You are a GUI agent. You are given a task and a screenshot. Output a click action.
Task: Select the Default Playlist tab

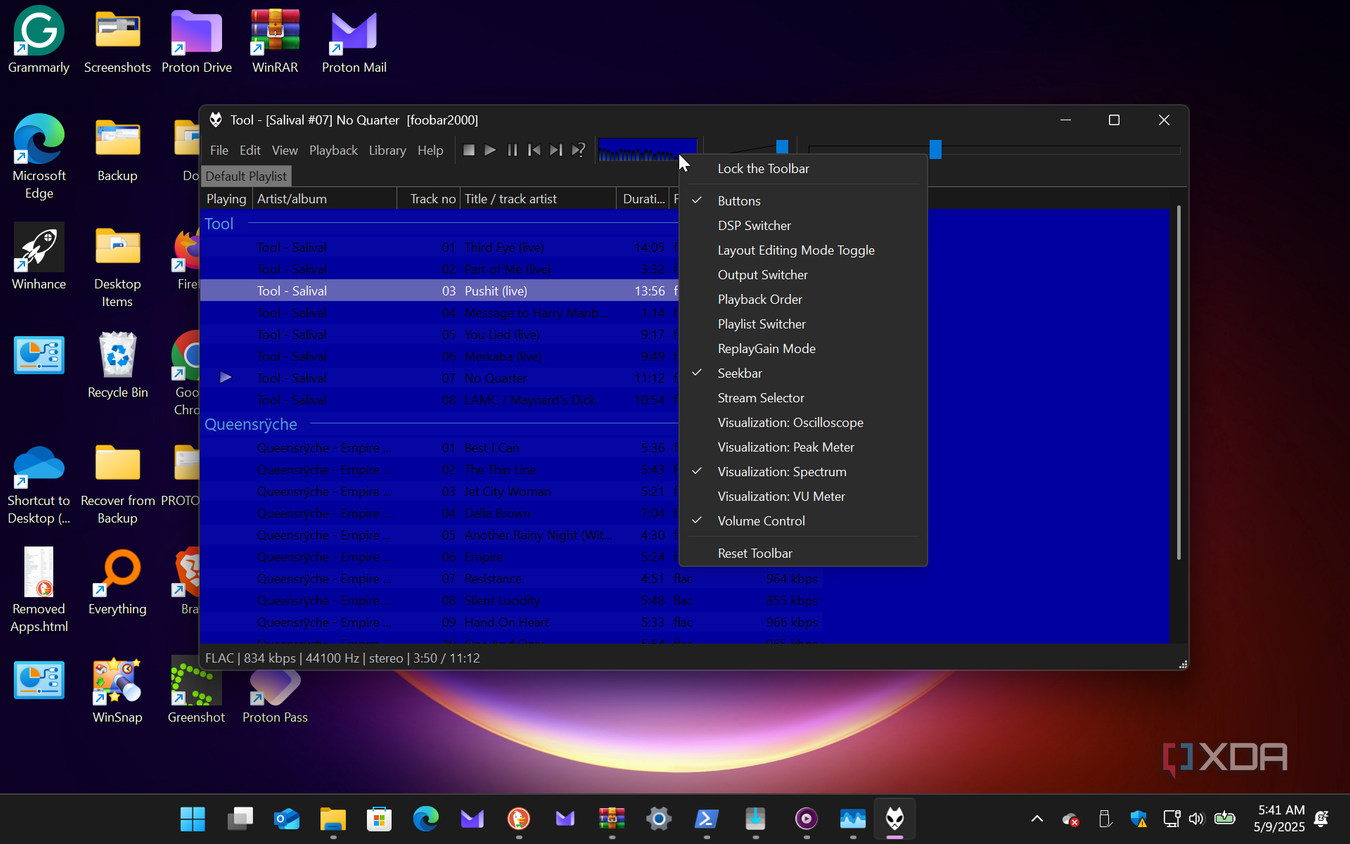point(246,176)
